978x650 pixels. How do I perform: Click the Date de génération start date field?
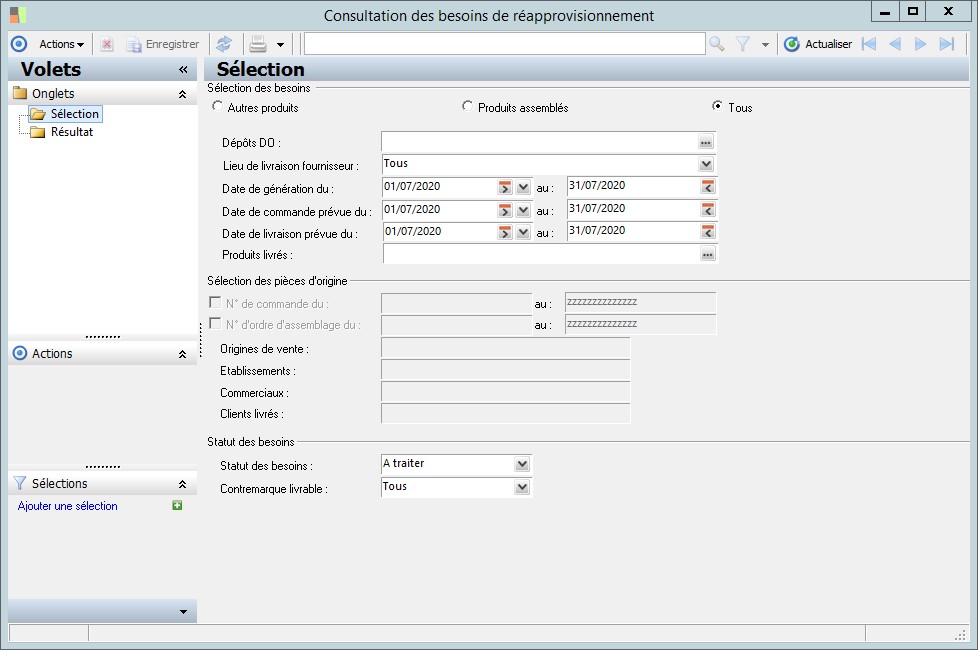438,186
